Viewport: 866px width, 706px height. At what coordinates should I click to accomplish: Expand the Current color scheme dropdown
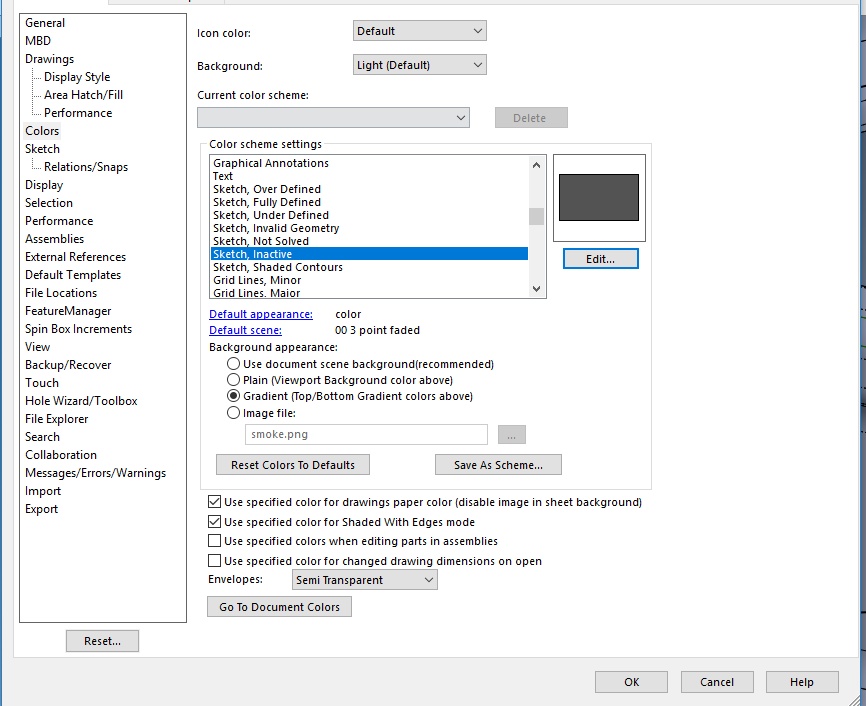[333, 118]
